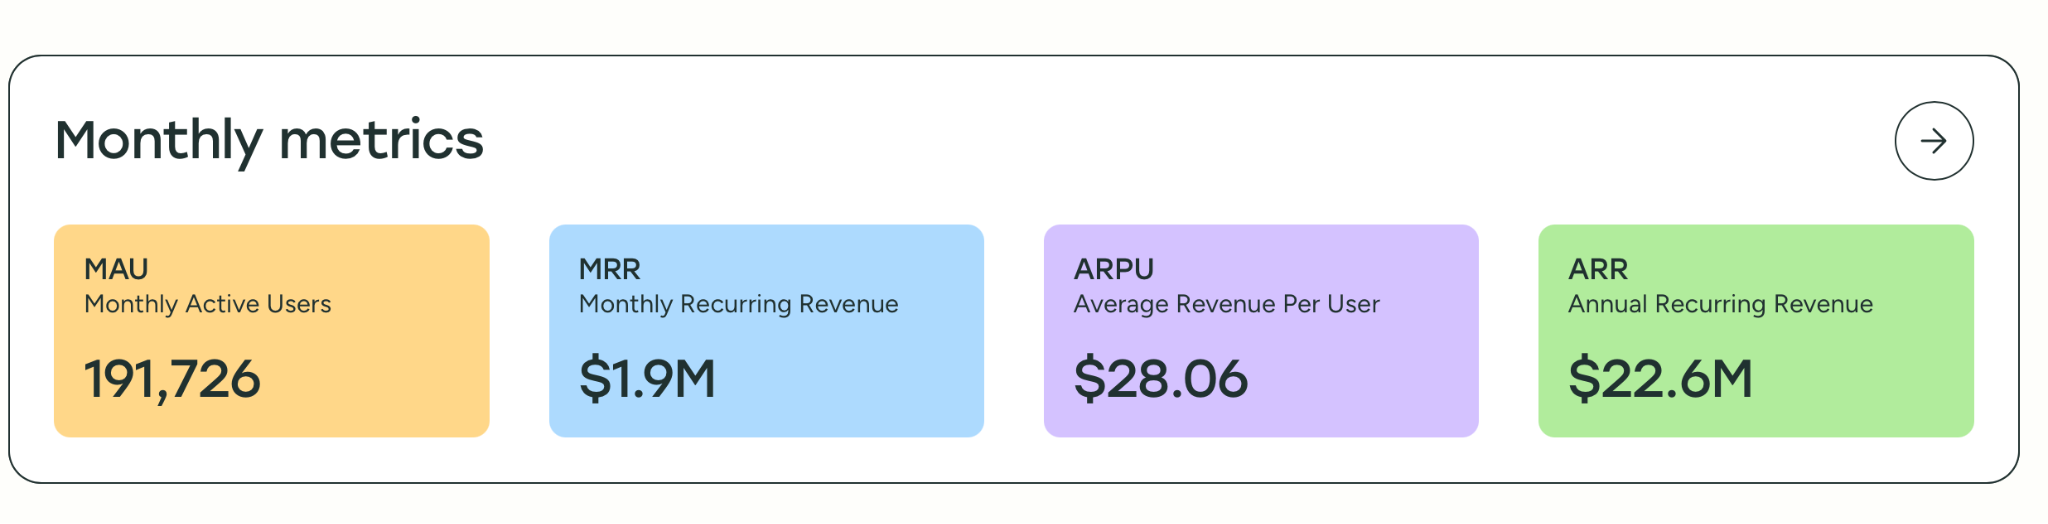Click the word 'metrics' in the panel heading
The height and width of the screenshot is (524, 2048).
381,141
